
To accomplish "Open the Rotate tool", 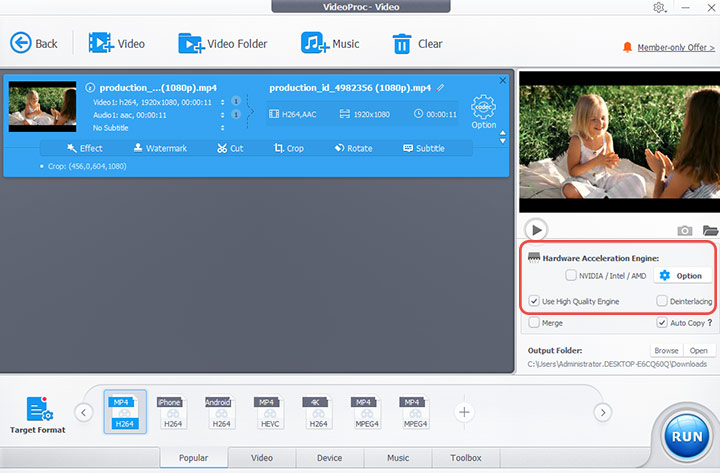I will click(x=354, y=148).
